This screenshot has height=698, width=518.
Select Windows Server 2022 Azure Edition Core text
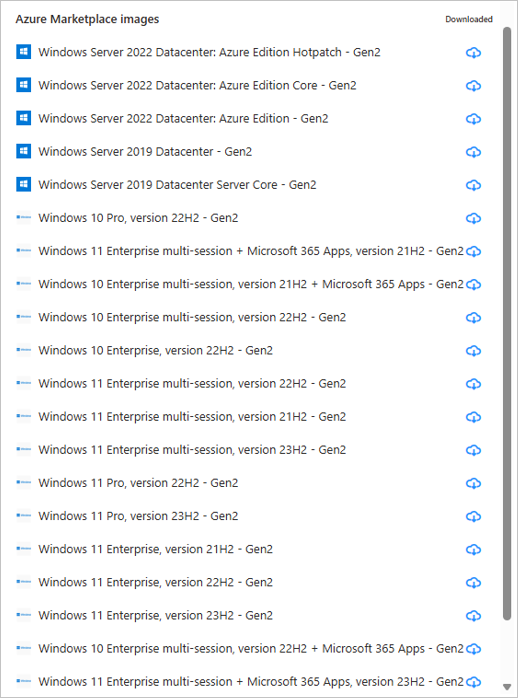coord(197,85)
